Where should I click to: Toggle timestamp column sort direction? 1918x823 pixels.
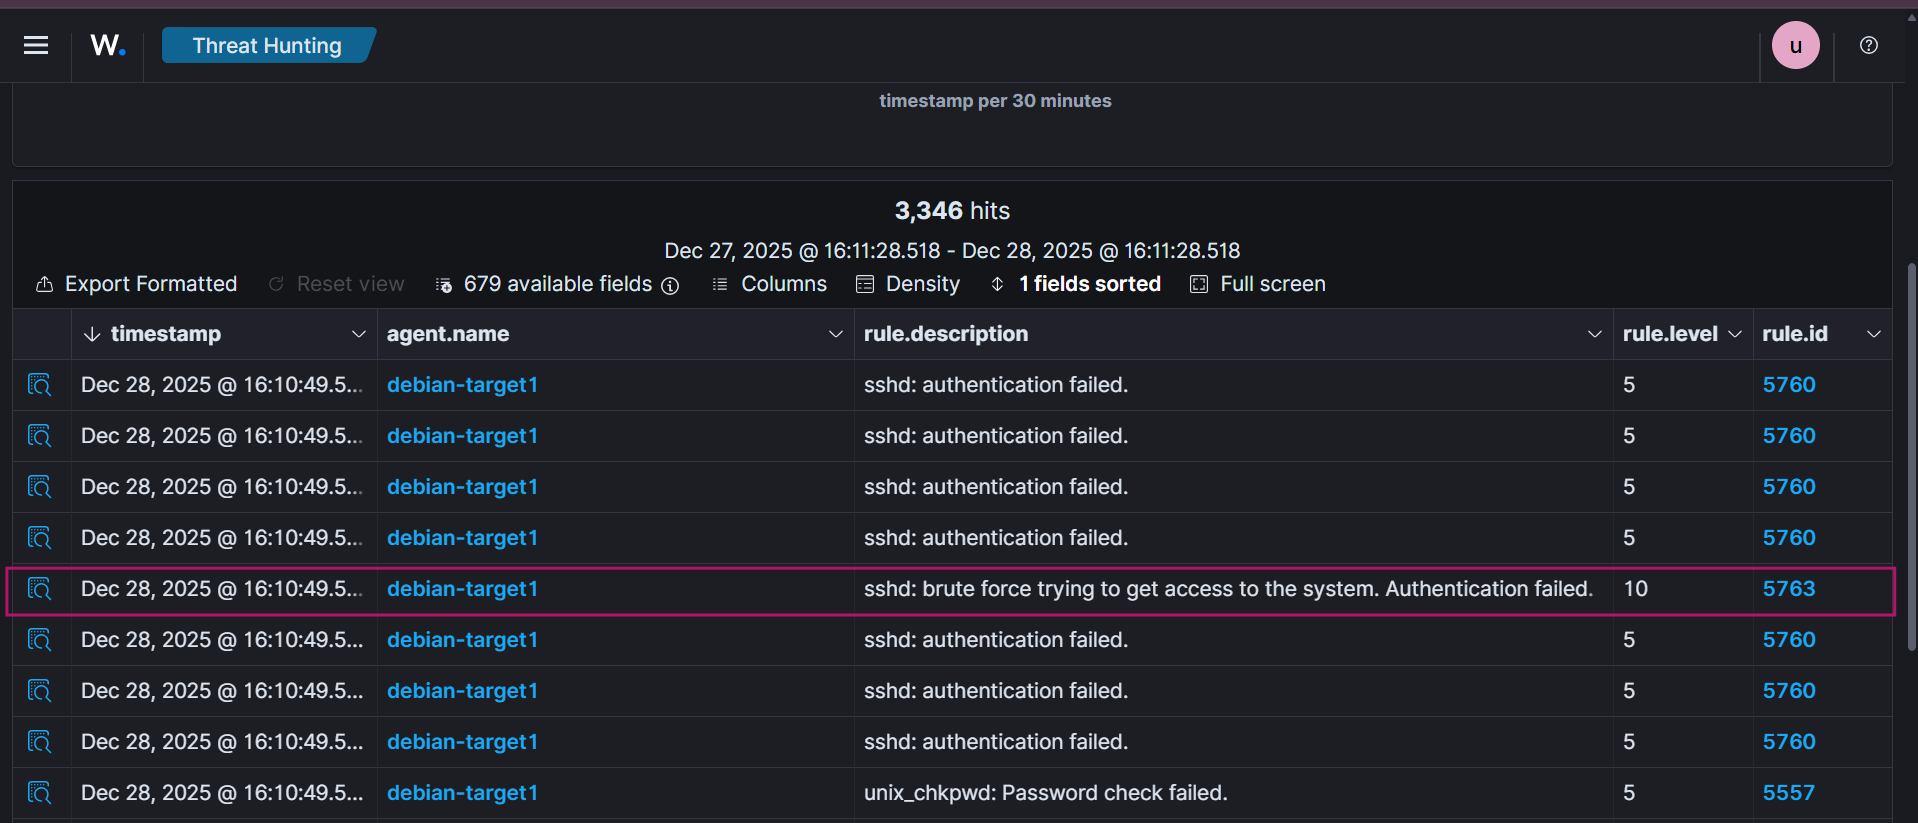93,334
